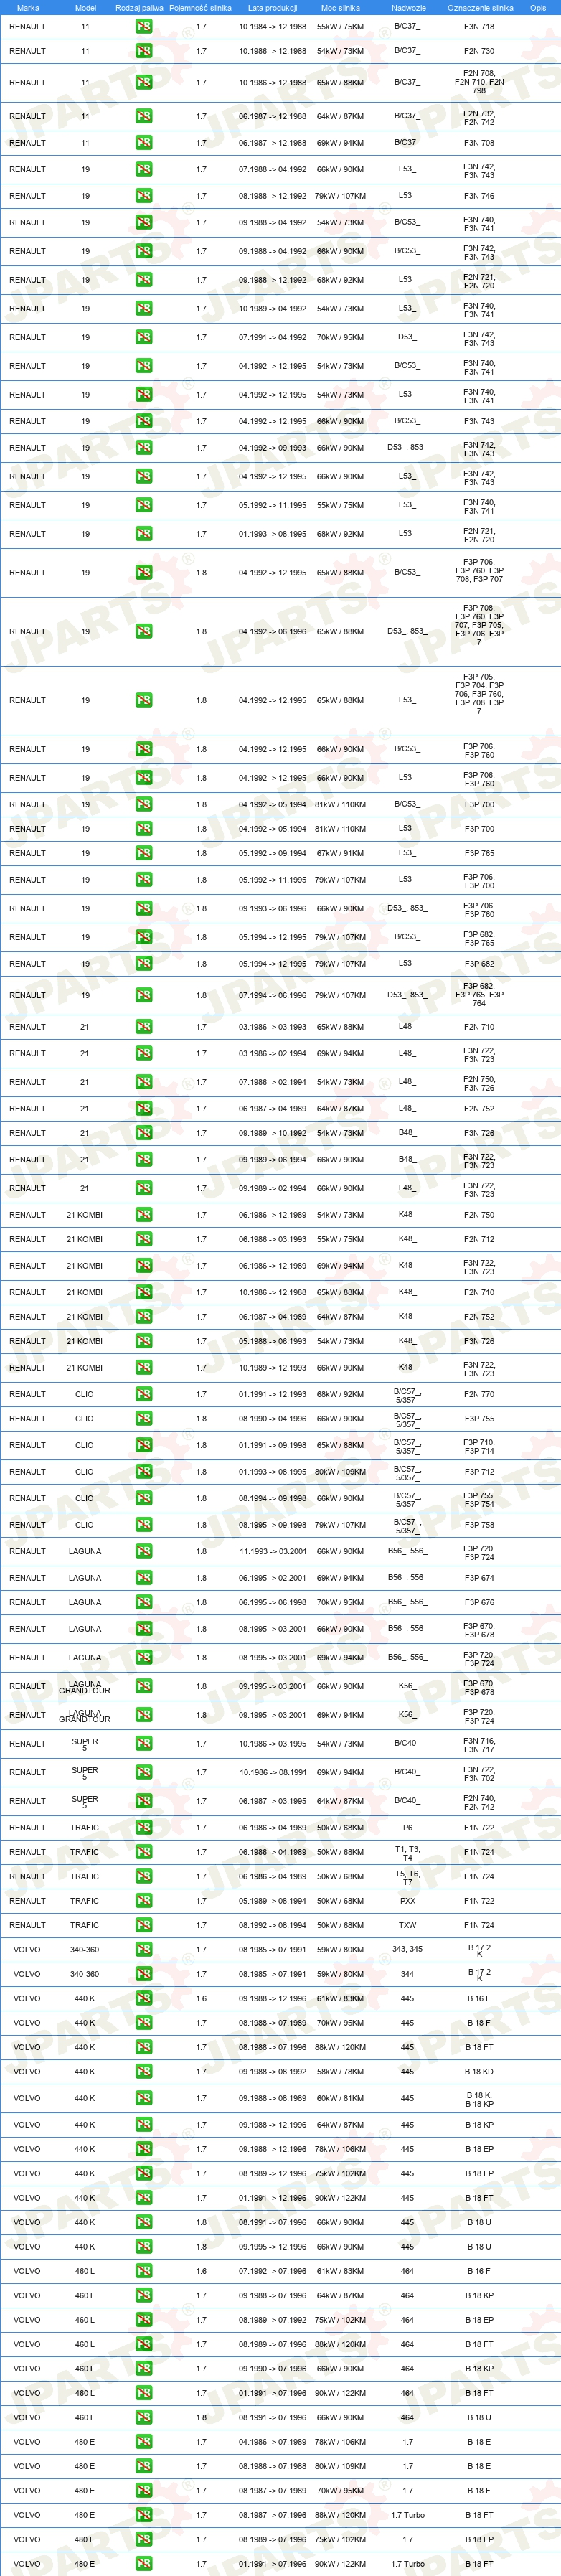Click body code PXX cell

[407, 1901]
